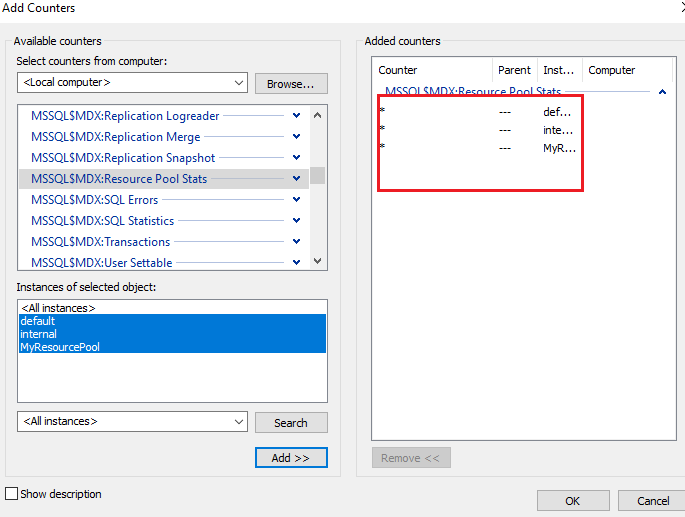Click the Computer column header
This screenshot has width=685, height=517.
(x=627, y=70)
